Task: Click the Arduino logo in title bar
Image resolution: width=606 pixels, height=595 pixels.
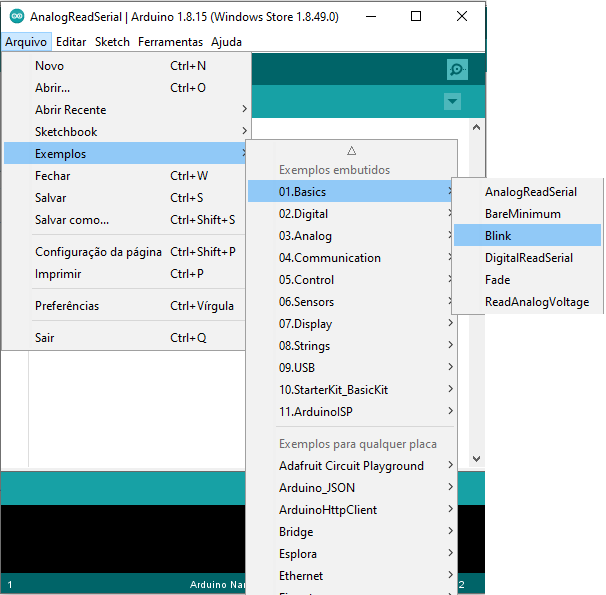Action: [x=17, y=17]
